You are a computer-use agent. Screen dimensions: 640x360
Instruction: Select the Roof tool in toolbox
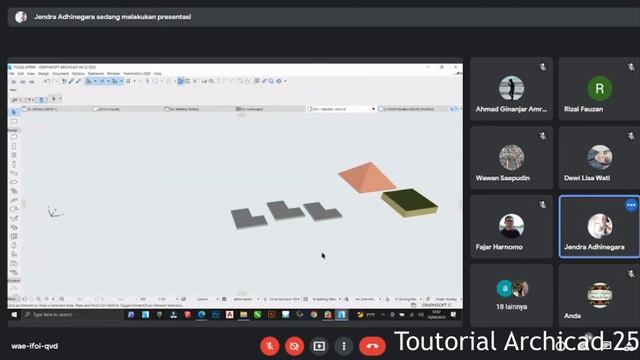[x=14, y=209]
